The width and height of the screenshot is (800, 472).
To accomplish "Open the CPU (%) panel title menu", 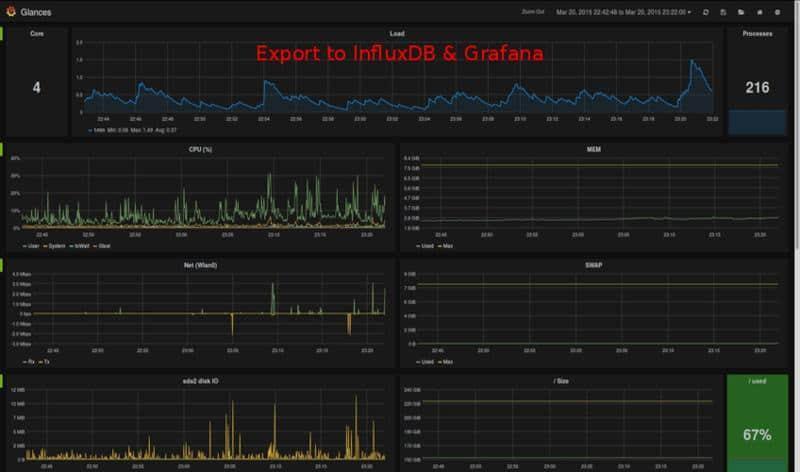I will pyautogui.click(x=201, y=149).
